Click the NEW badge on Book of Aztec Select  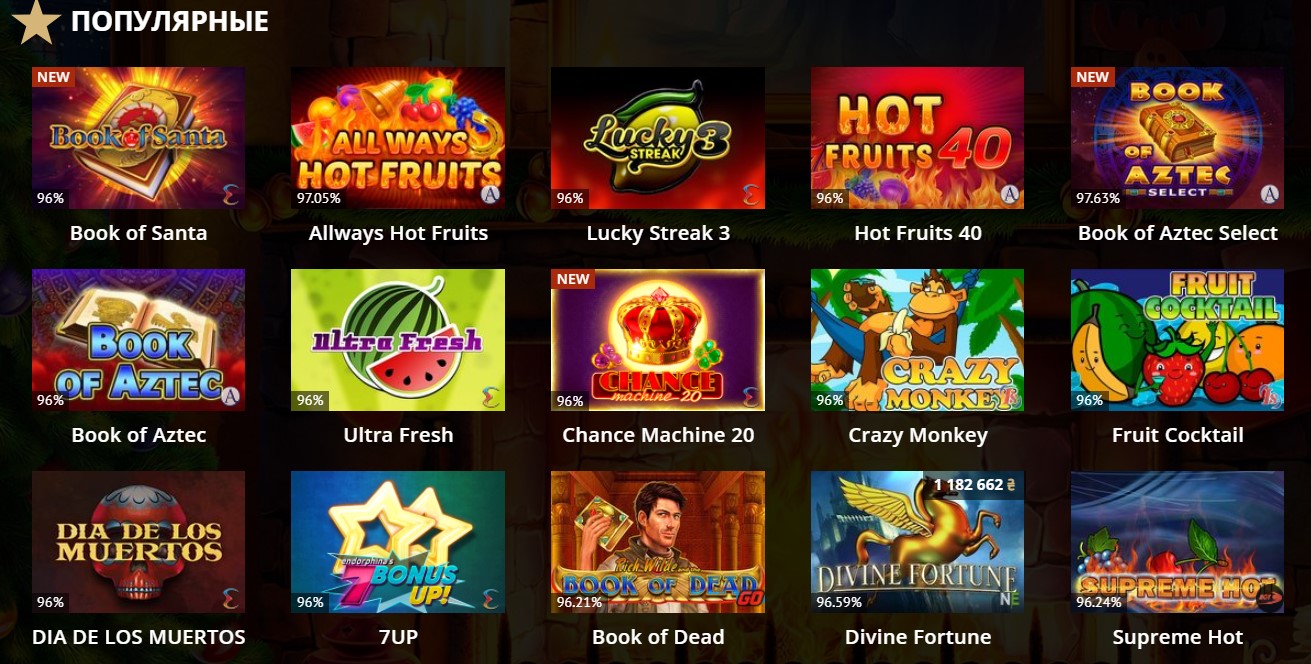point(1092,77)
